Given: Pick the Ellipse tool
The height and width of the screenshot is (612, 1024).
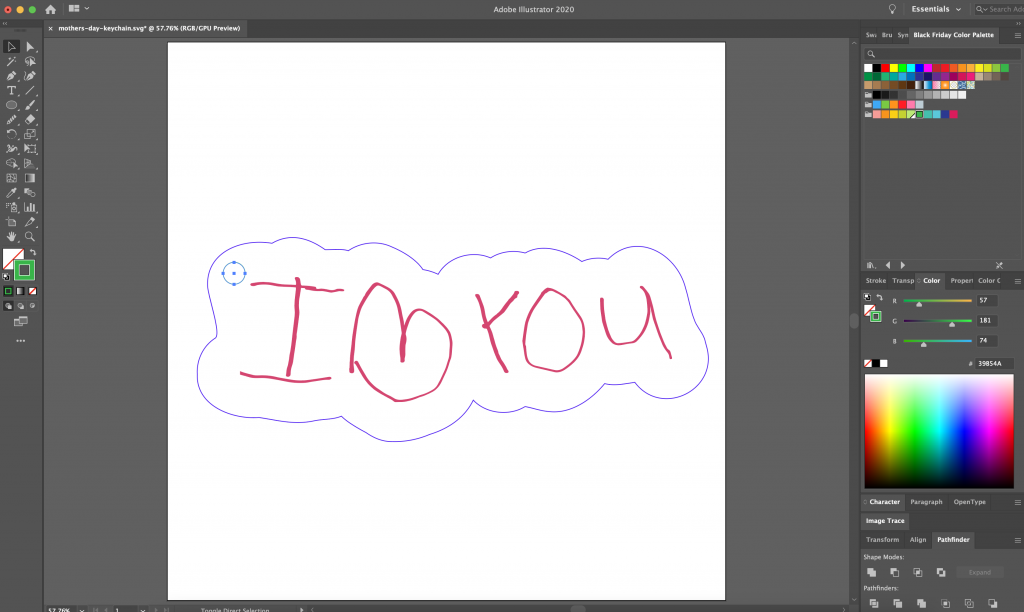Looking at the screenshot, I should tap(11, 105).
